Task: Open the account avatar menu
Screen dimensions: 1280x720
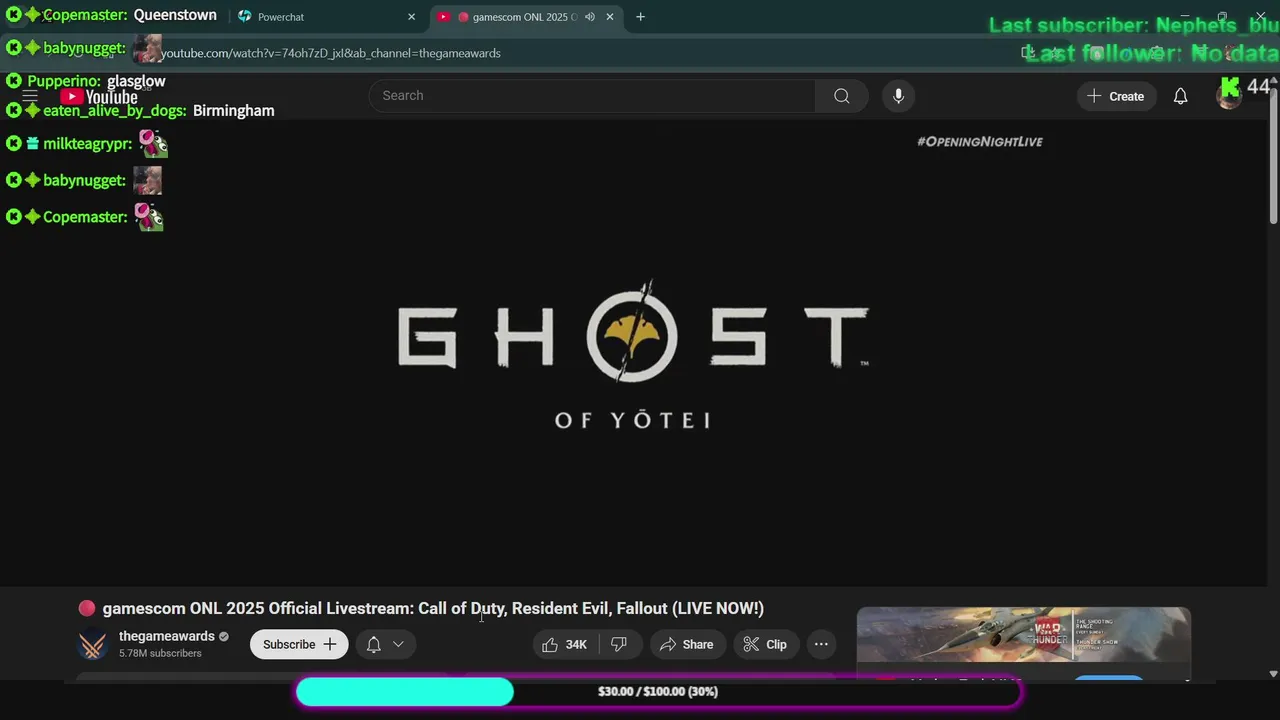Action: click(1229, 96)
